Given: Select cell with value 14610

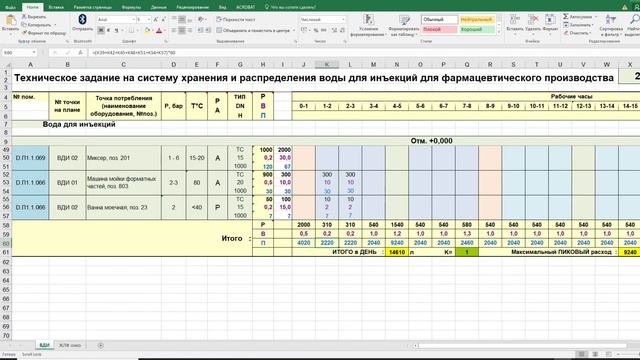Looking at the screenshot, I should [397, 252].
